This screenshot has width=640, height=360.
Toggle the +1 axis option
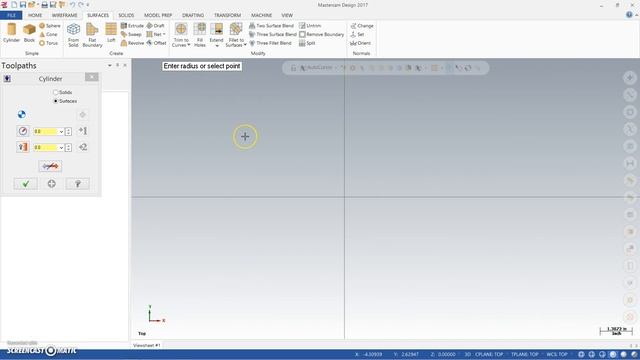click(83, 131)
